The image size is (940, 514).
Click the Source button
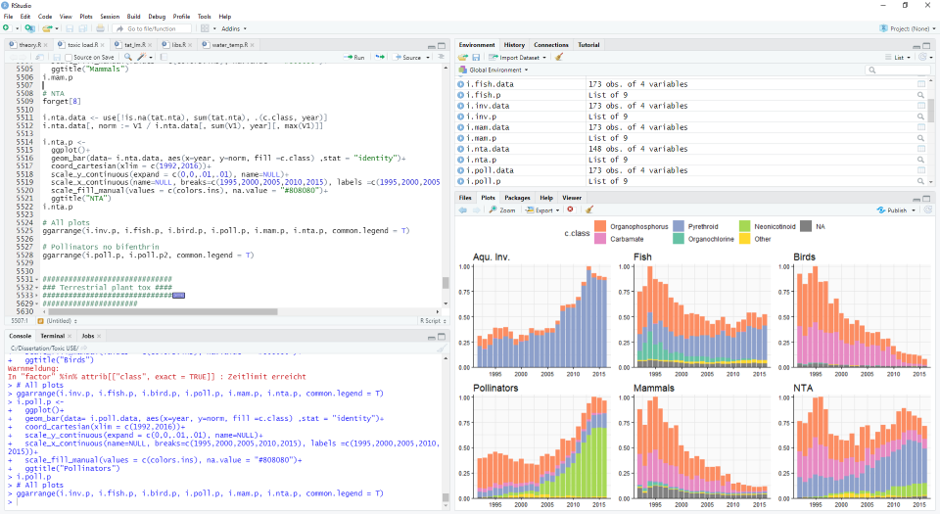click(408, 58)
